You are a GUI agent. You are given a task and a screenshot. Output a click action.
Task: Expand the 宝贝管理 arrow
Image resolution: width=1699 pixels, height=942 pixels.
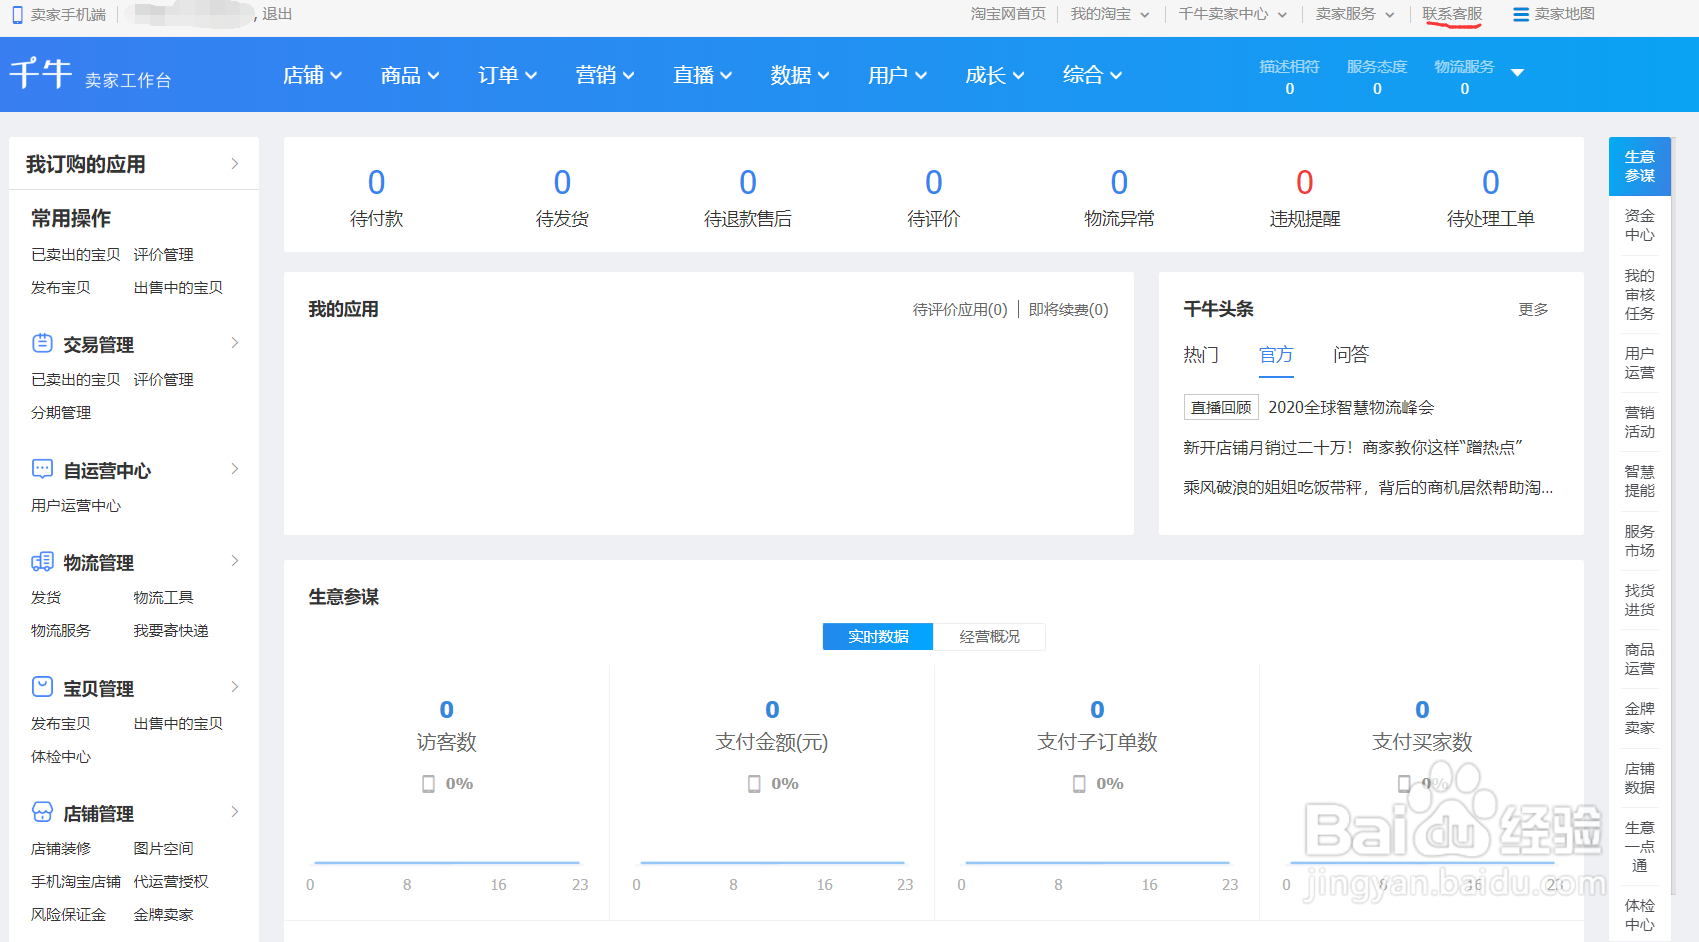click(235, 687)
